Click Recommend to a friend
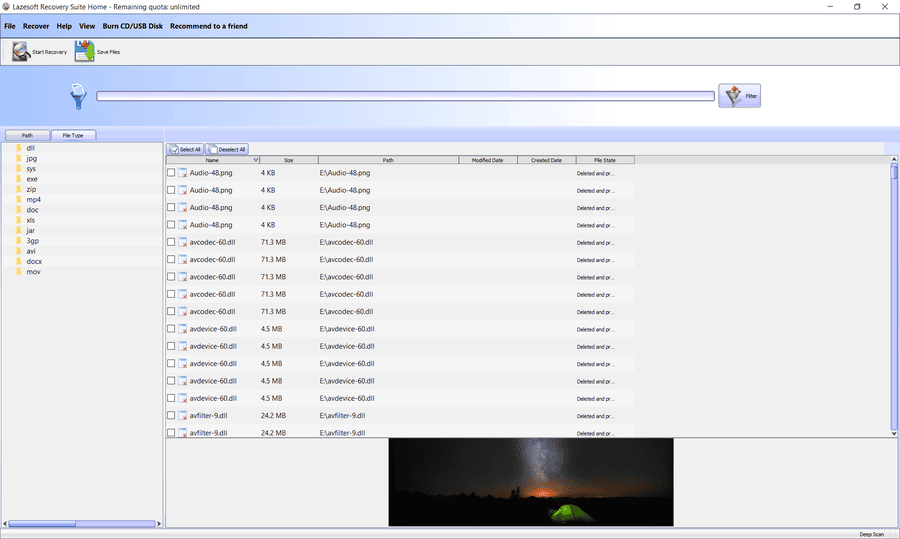 point(208,26)
